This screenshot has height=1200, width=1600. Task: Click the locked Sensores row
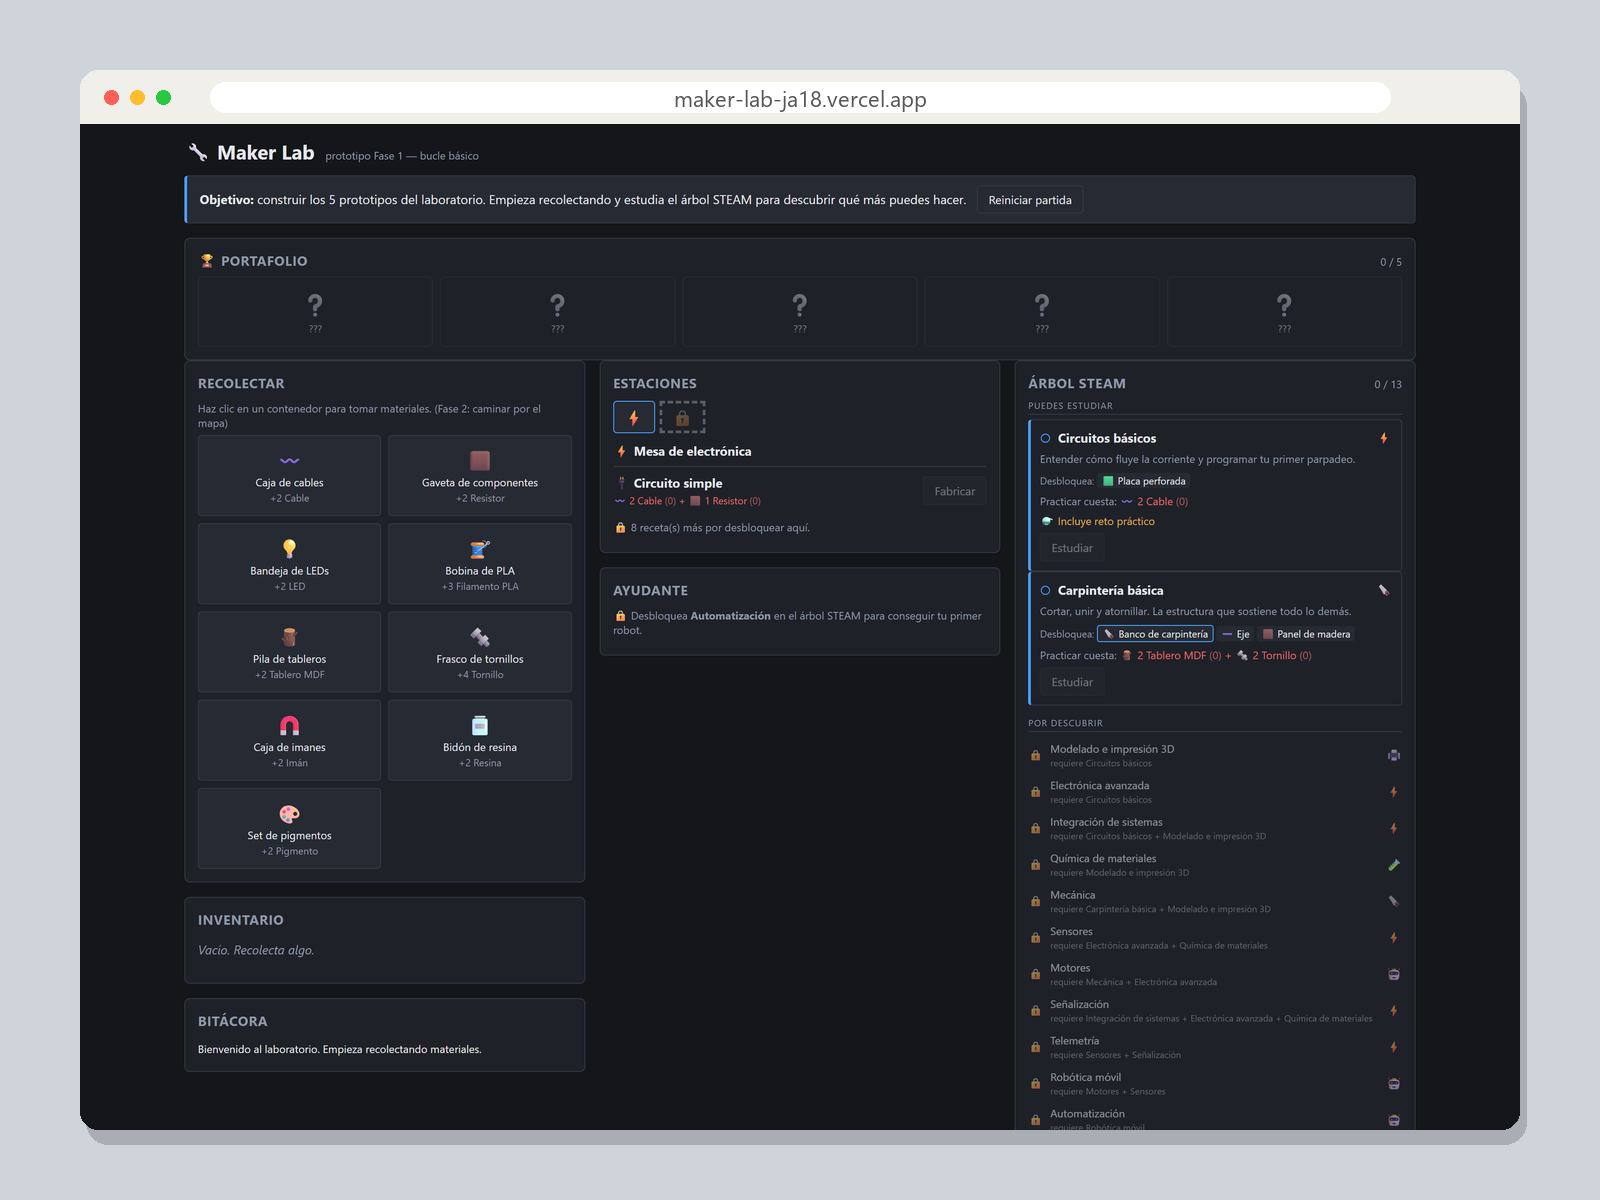click(x=1215, y=938)
